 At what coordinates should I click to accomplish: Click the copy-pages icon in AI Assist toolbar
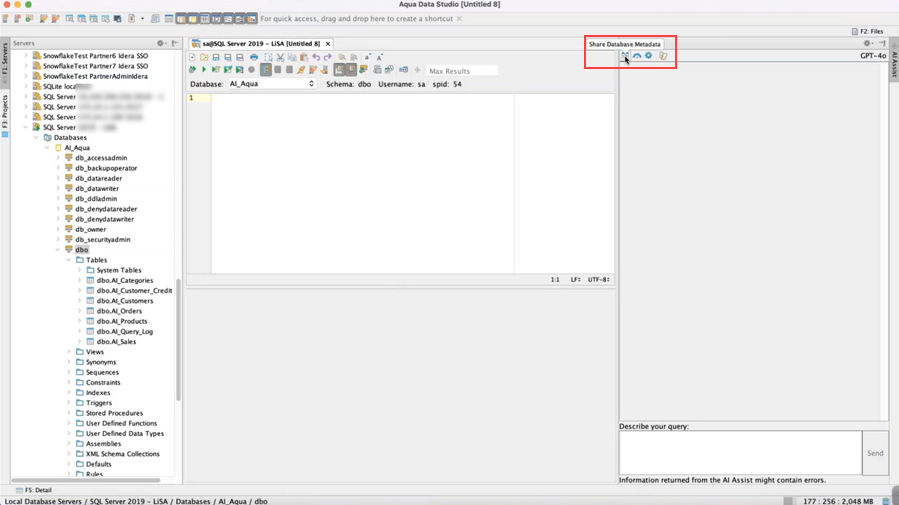[663, 56]
